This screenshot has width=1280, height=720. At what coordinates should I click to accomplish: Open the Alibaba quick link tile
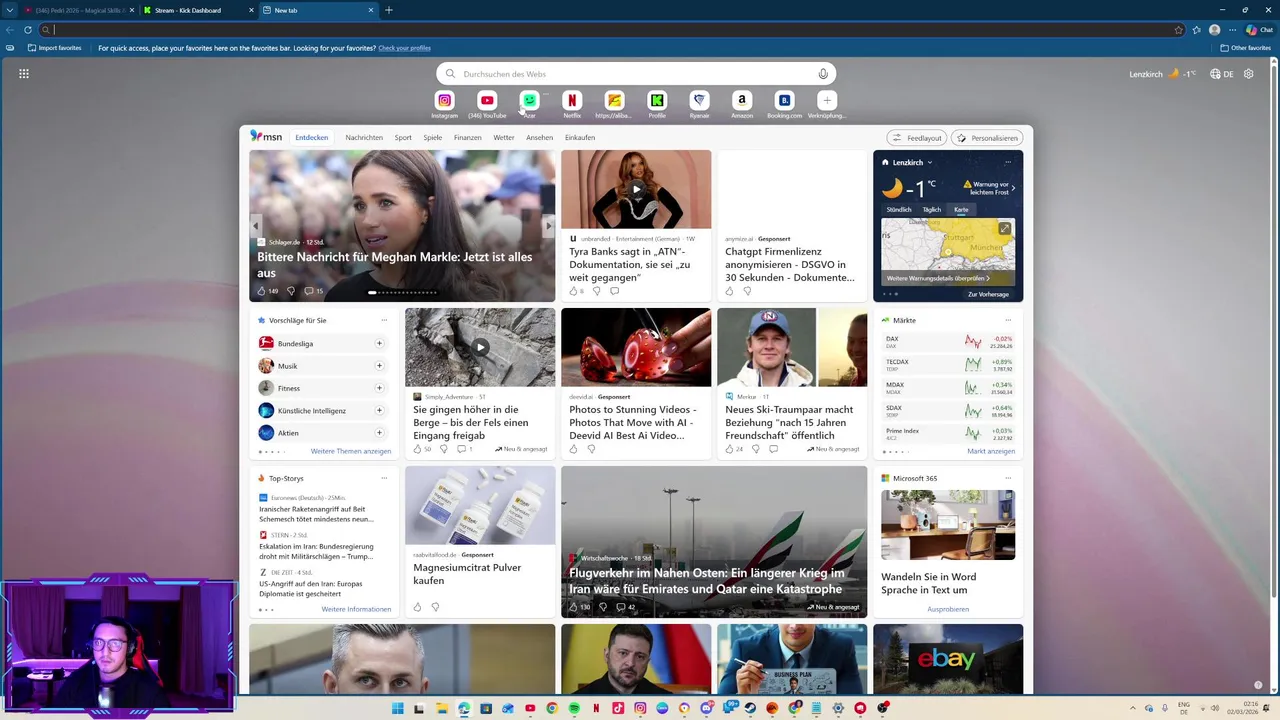[614, 100]
